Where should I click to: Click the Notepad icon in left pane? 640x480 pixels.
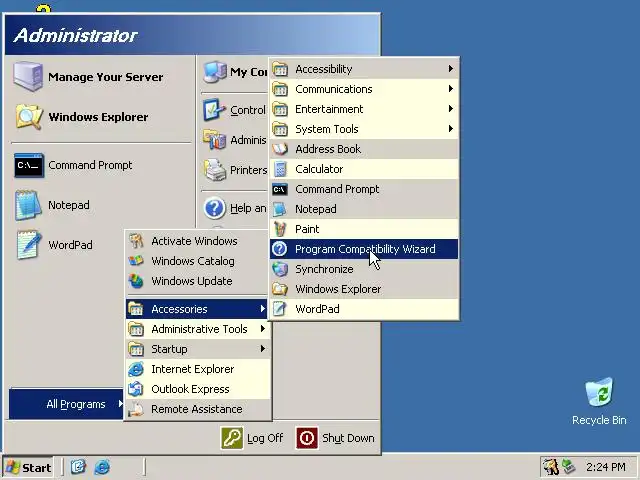(28, 205)
